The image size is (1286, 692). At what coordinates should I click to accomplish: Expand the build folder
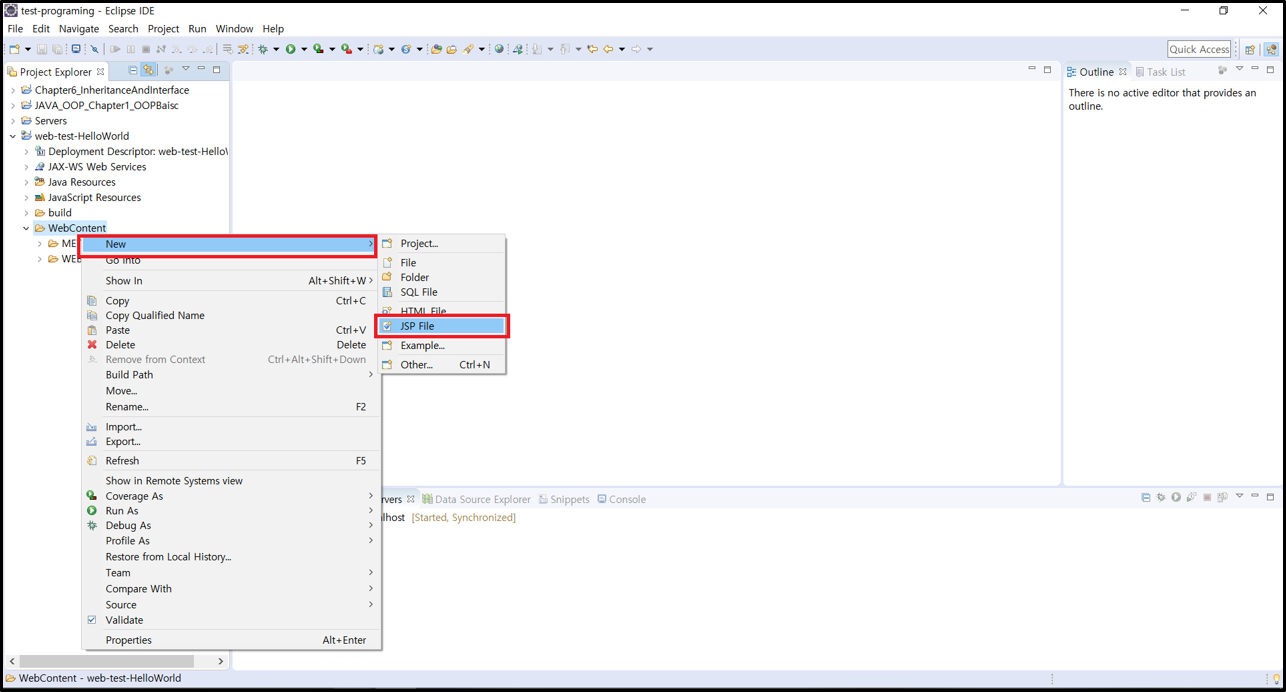(x=27, y=213)
